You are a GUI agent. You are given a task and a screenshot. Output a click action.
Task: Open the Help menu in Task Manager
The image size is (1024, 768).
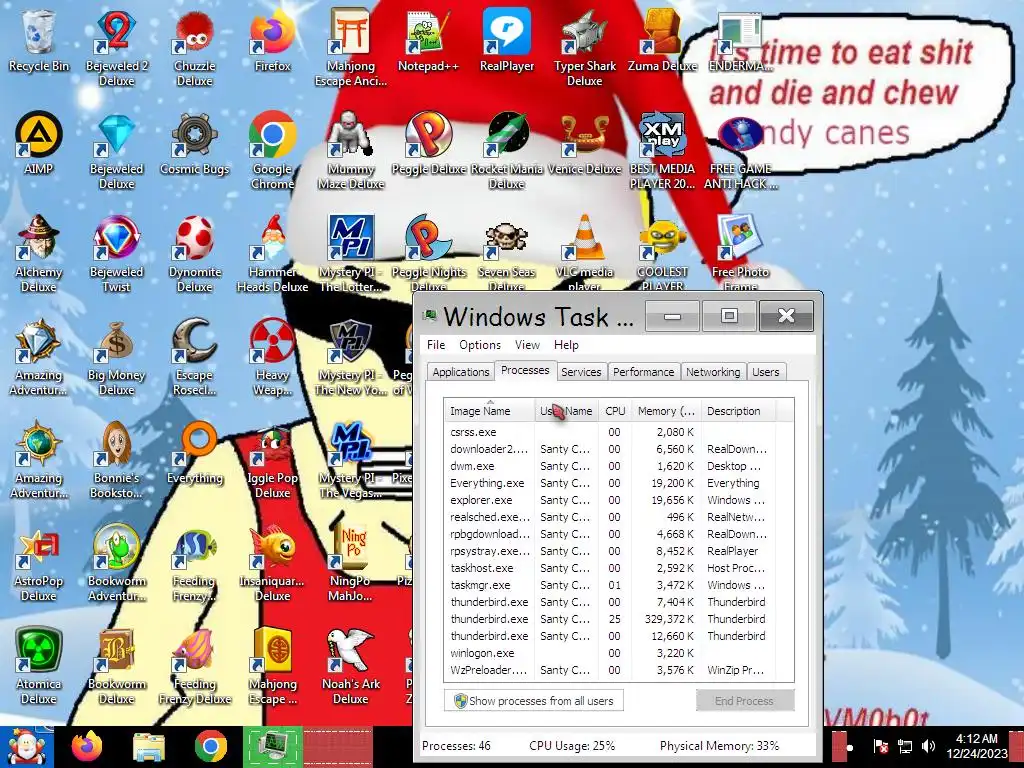click(x=566, y=345)
